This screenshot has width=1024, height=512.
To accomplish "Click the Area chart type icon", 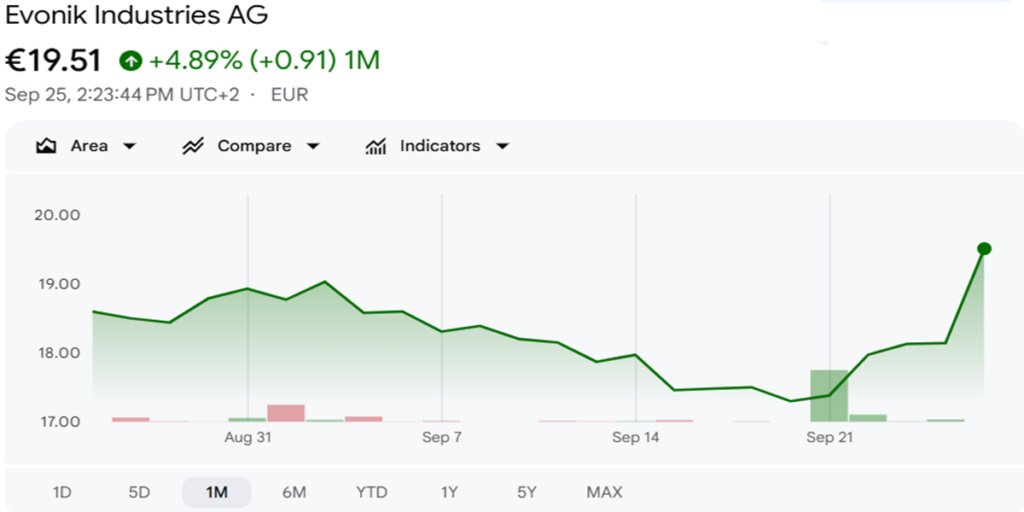I will 45,146.
